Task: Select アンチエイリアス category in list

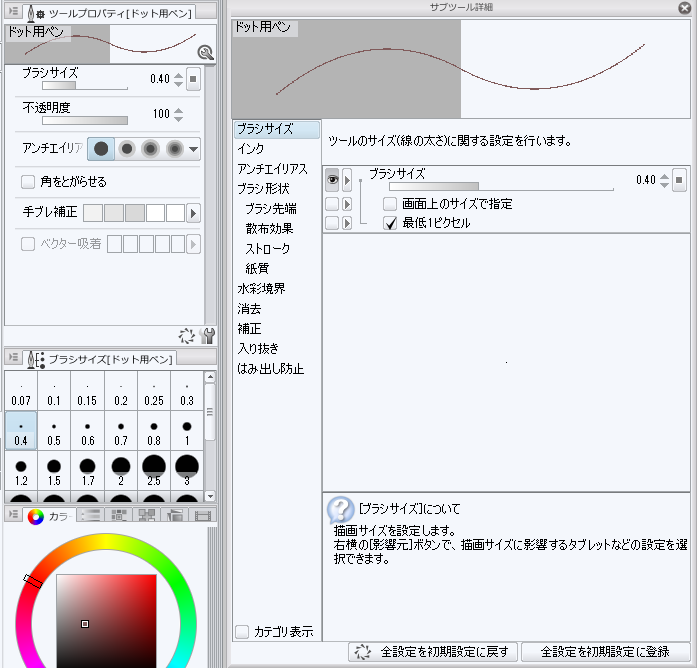Action: (272, 169)
